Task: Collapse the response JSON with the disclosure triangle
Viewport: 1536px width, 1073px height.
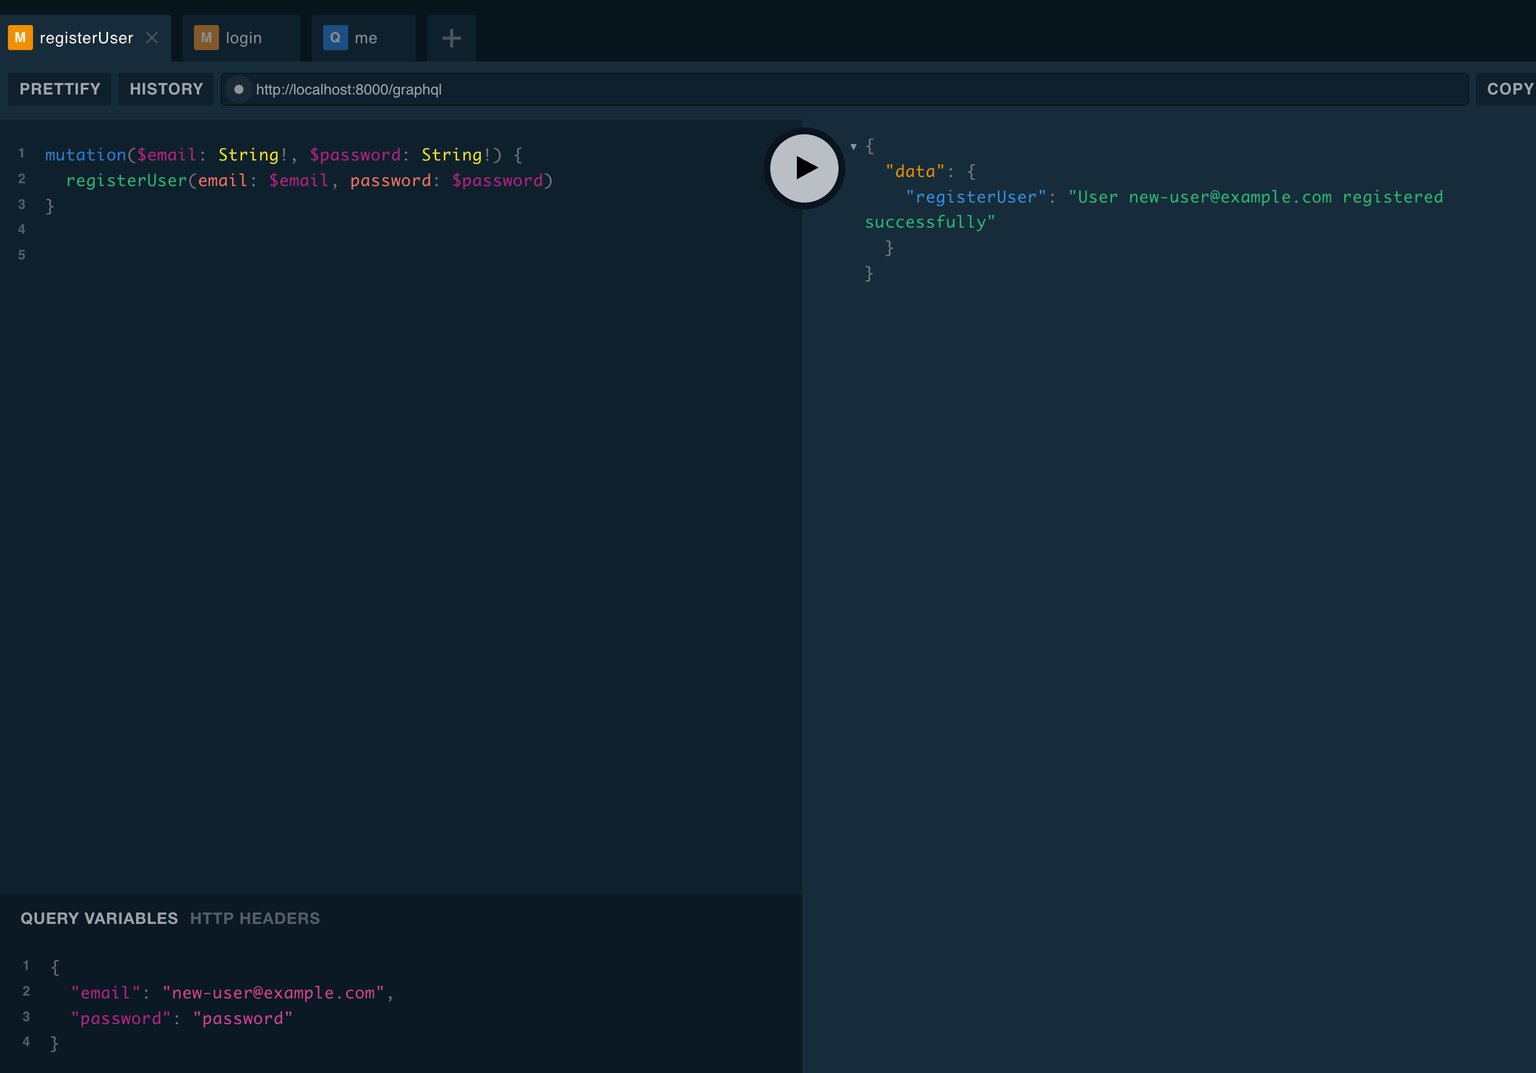Action: tap(853, 146)
